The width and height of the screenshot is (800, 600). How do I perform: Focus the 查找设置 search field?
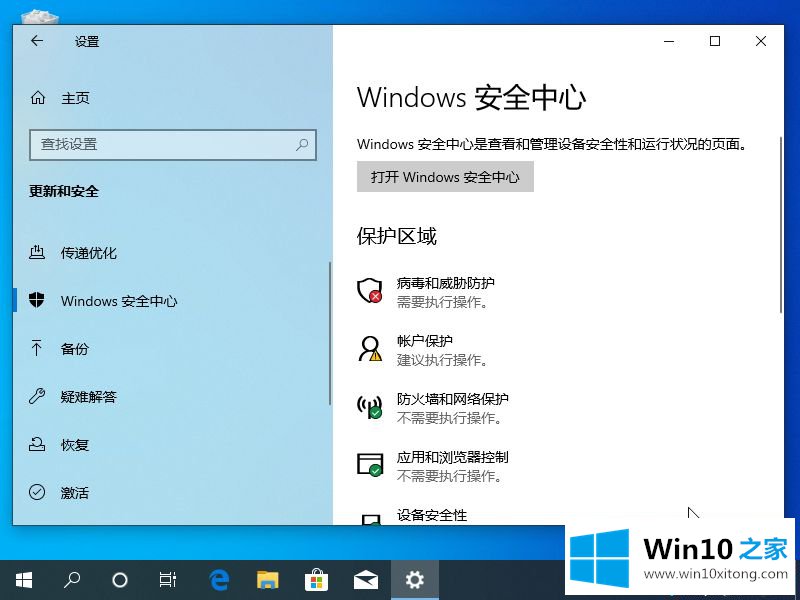(x=173, y=145)
